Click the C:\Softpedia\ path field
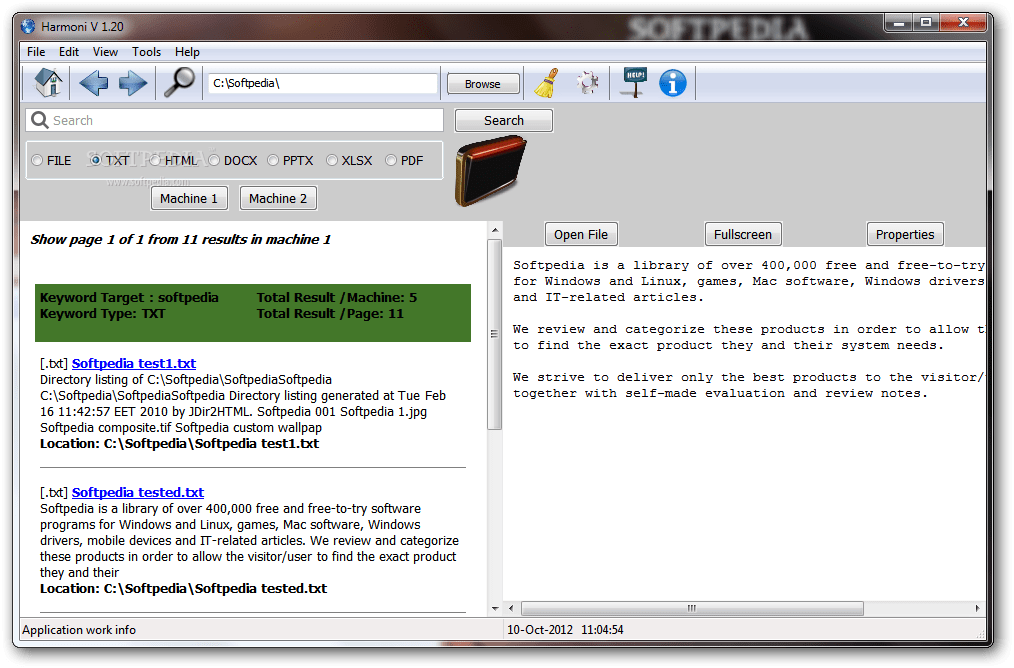The image size is (1014, 668). coord(323,83)
